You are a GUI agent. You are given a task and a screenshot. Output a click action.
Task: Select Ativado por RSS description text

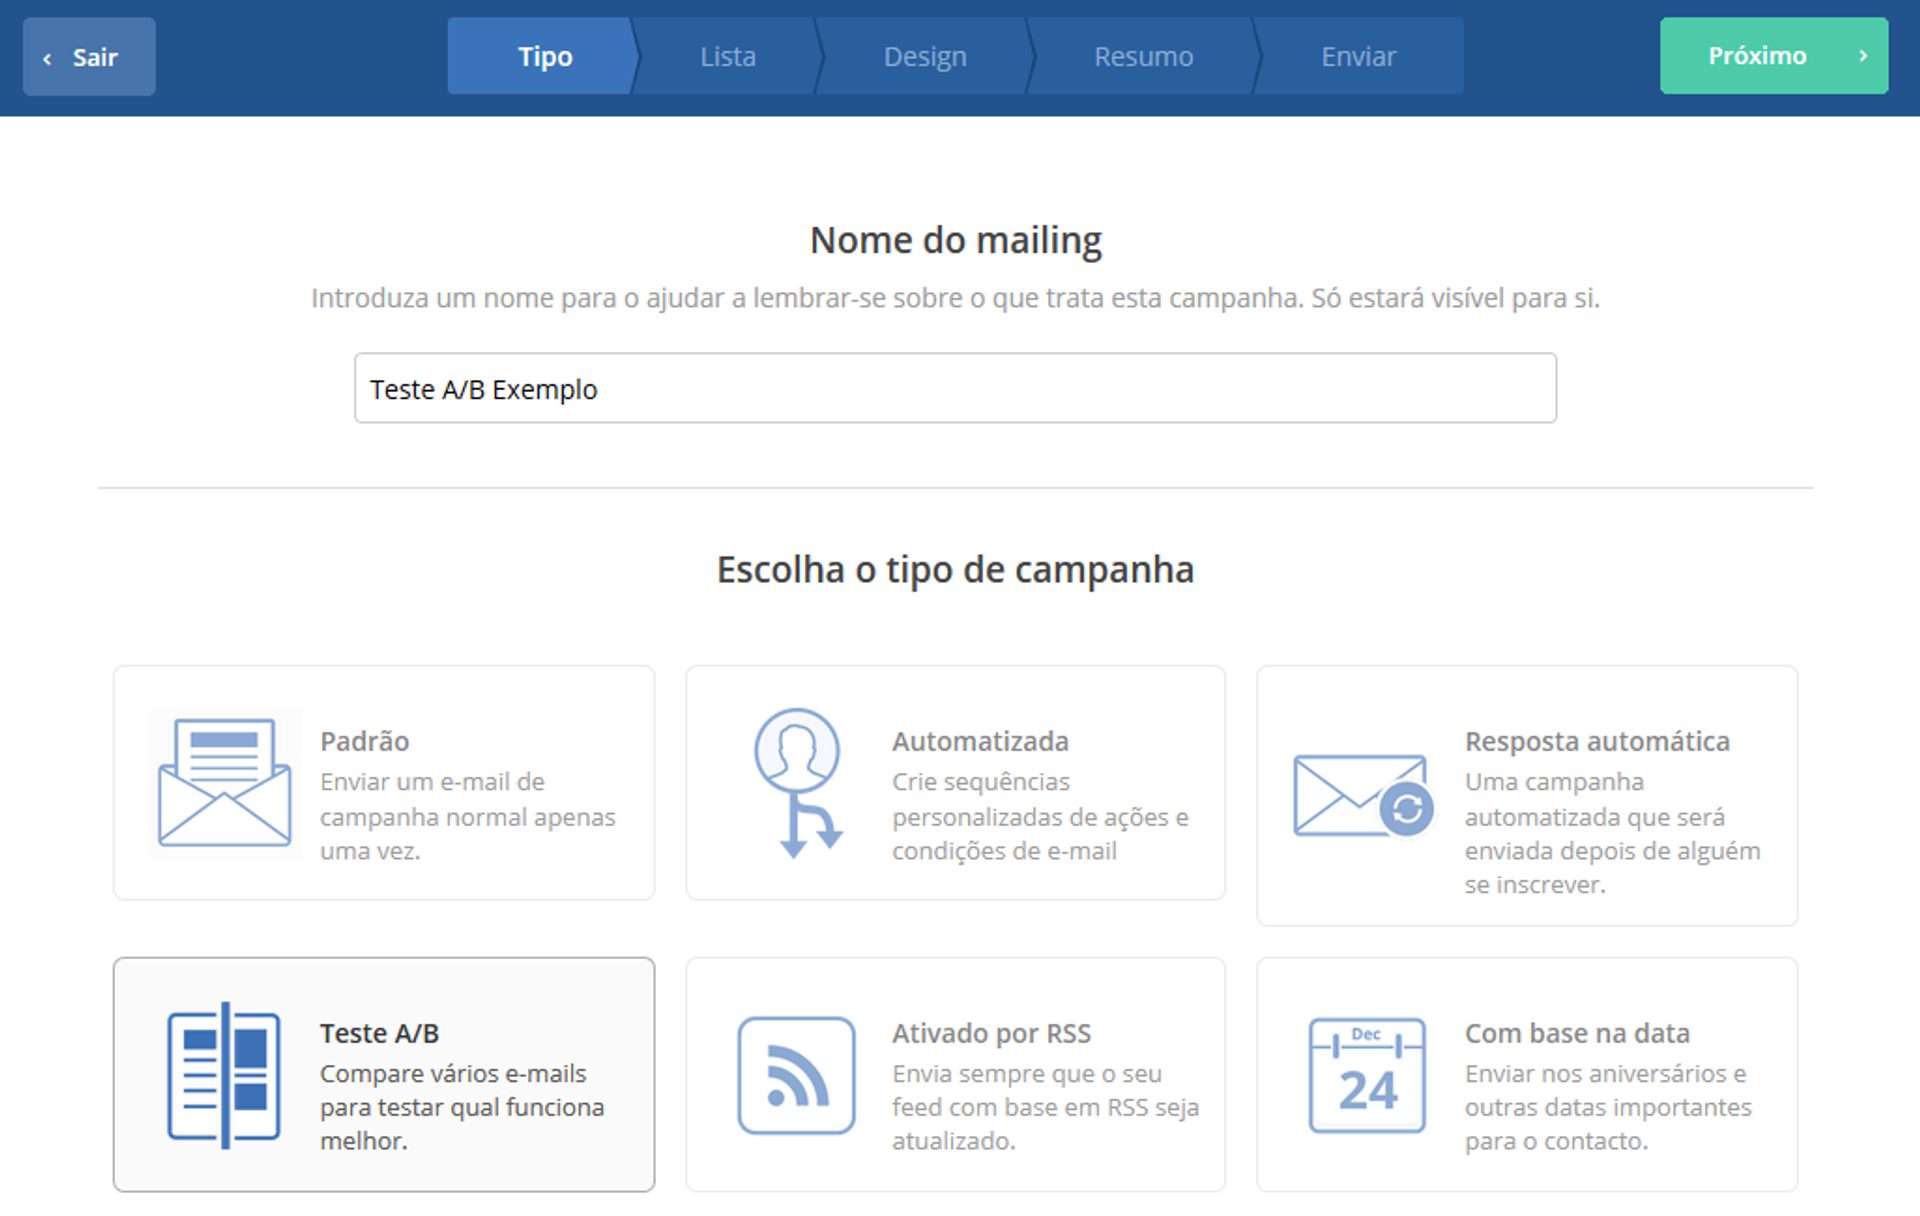(1044, 1107)
